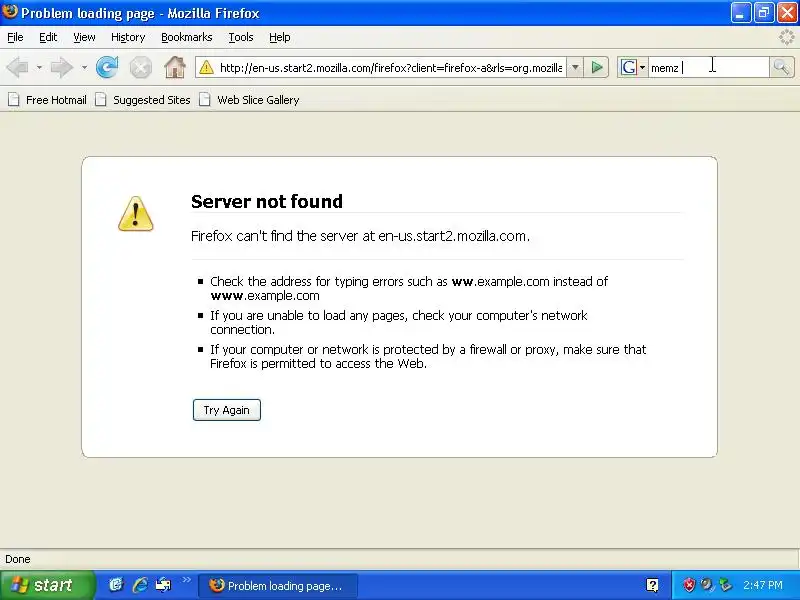Open the Web Slice Gallery bookmark
800x600 pixels.
pyautogui.click(x=249, y=100)
